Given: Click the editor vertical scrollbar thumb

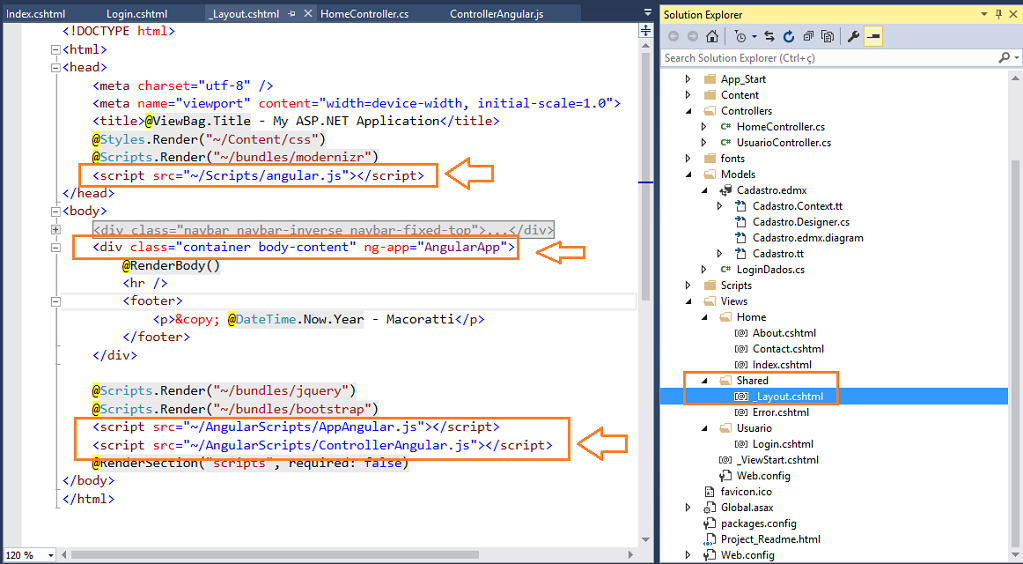Looking at the screenshot, I should tap(645, 176).
